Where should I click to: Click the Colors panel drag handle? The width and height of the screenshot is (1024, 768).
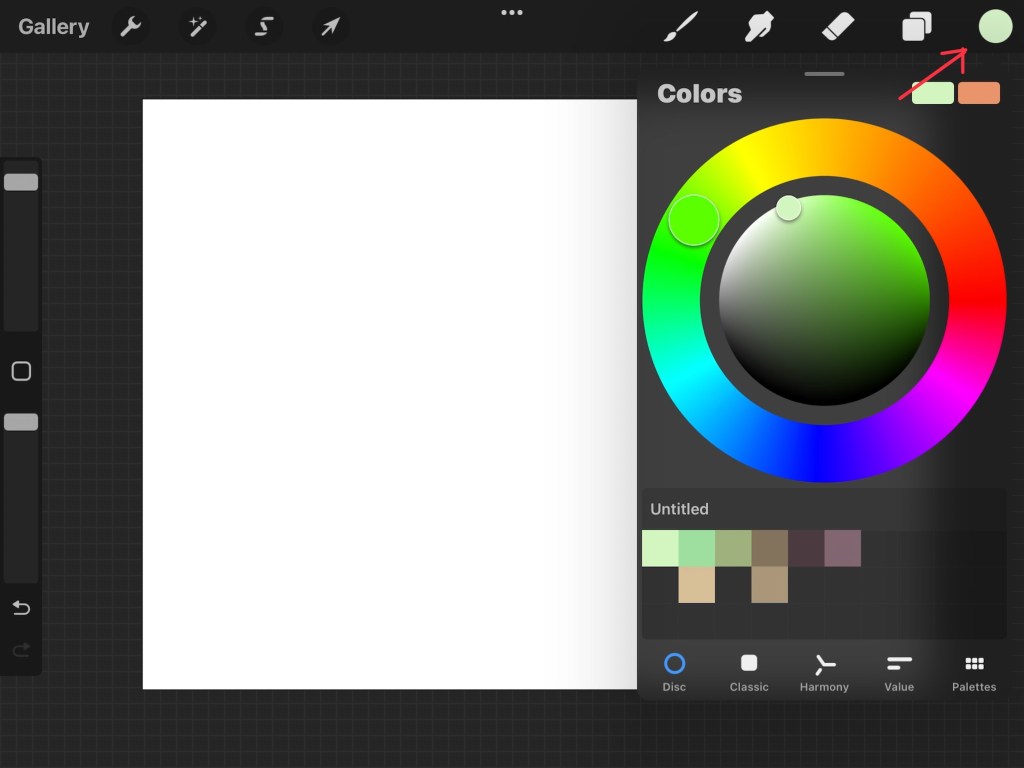point(824,74)
